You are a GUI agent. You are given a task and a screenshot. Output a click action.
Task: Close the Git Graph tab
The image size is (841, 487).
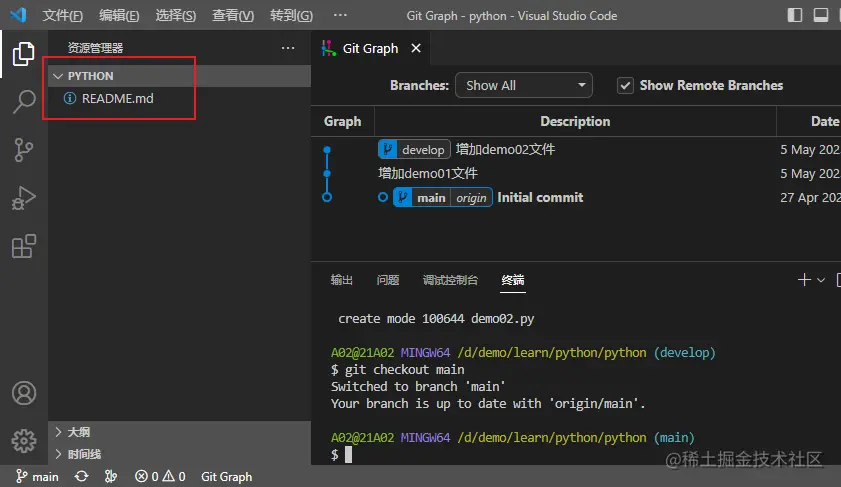[x=416, y=48]
